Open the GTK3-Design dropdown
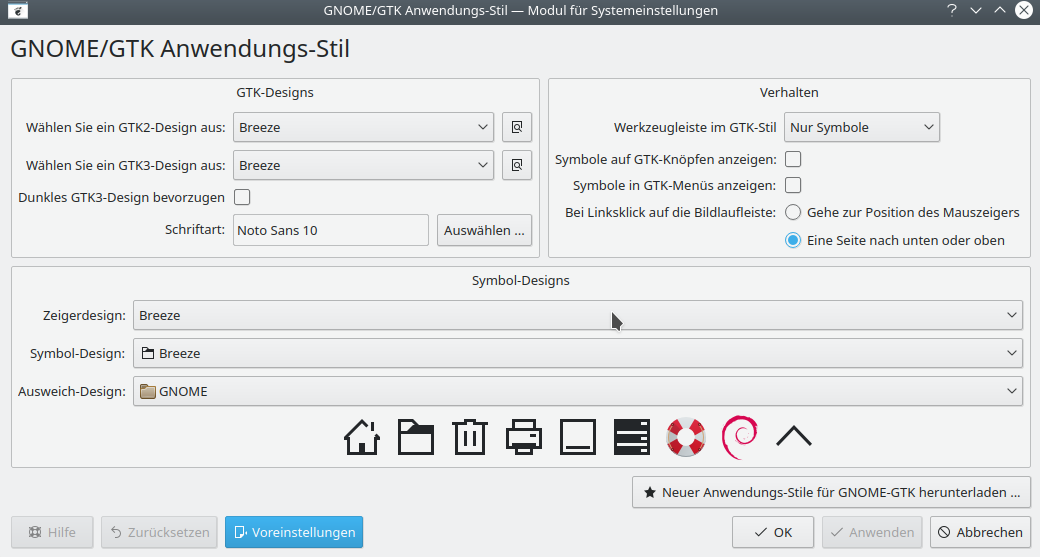 [363, 165]
